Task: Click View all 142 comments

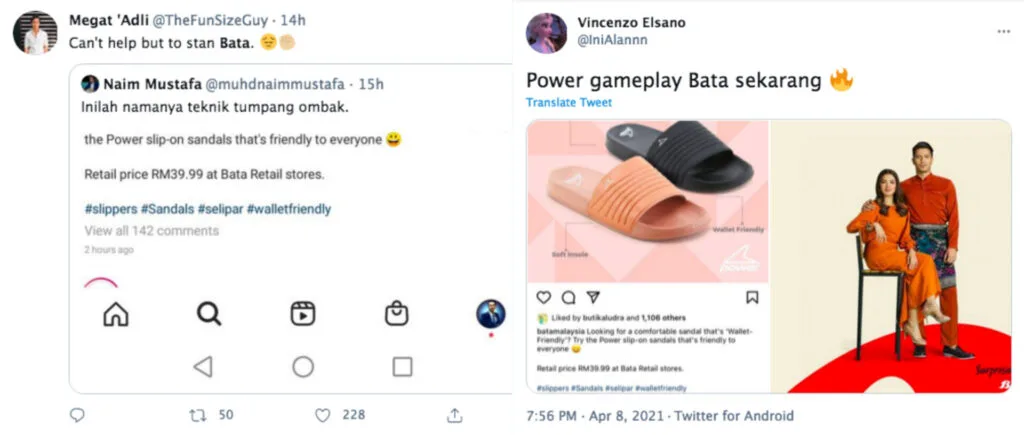Action: (x=151, y=231)
